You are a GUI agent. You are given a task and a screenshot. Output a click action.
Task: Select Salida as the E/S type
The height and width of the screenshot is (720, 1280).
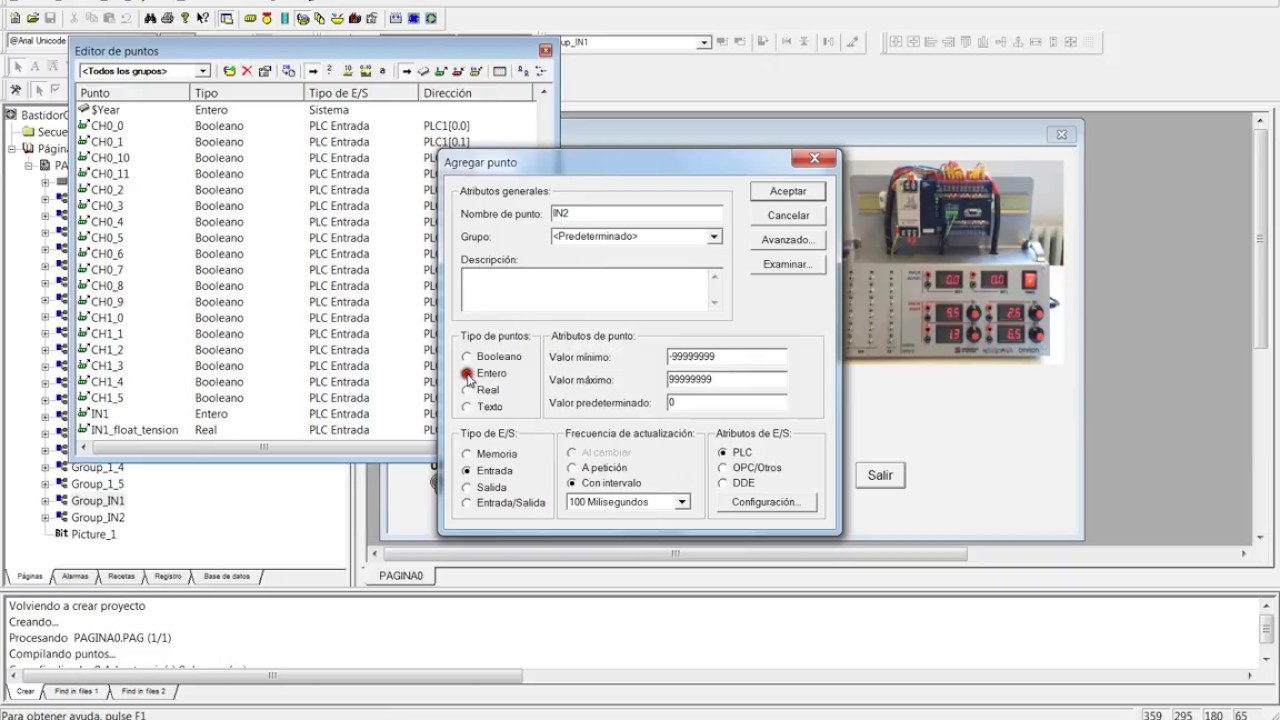tap(467, 487)
